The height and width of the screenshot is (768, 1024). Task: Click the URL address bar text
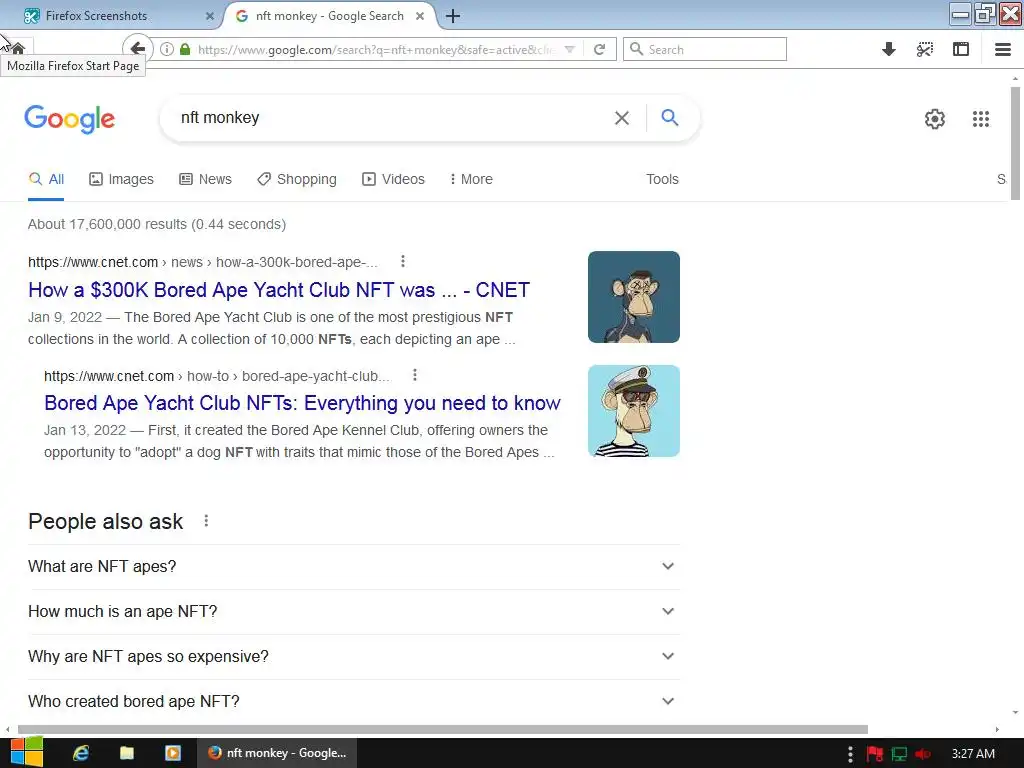point(377,50)
